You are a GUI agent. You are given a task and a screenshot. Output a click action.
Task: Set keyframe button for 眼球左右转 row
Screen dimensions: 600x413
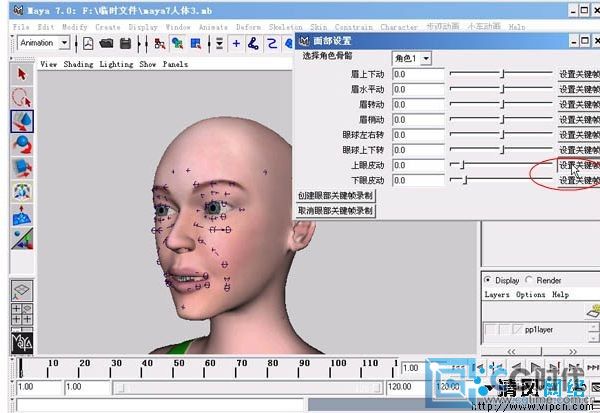579,135
